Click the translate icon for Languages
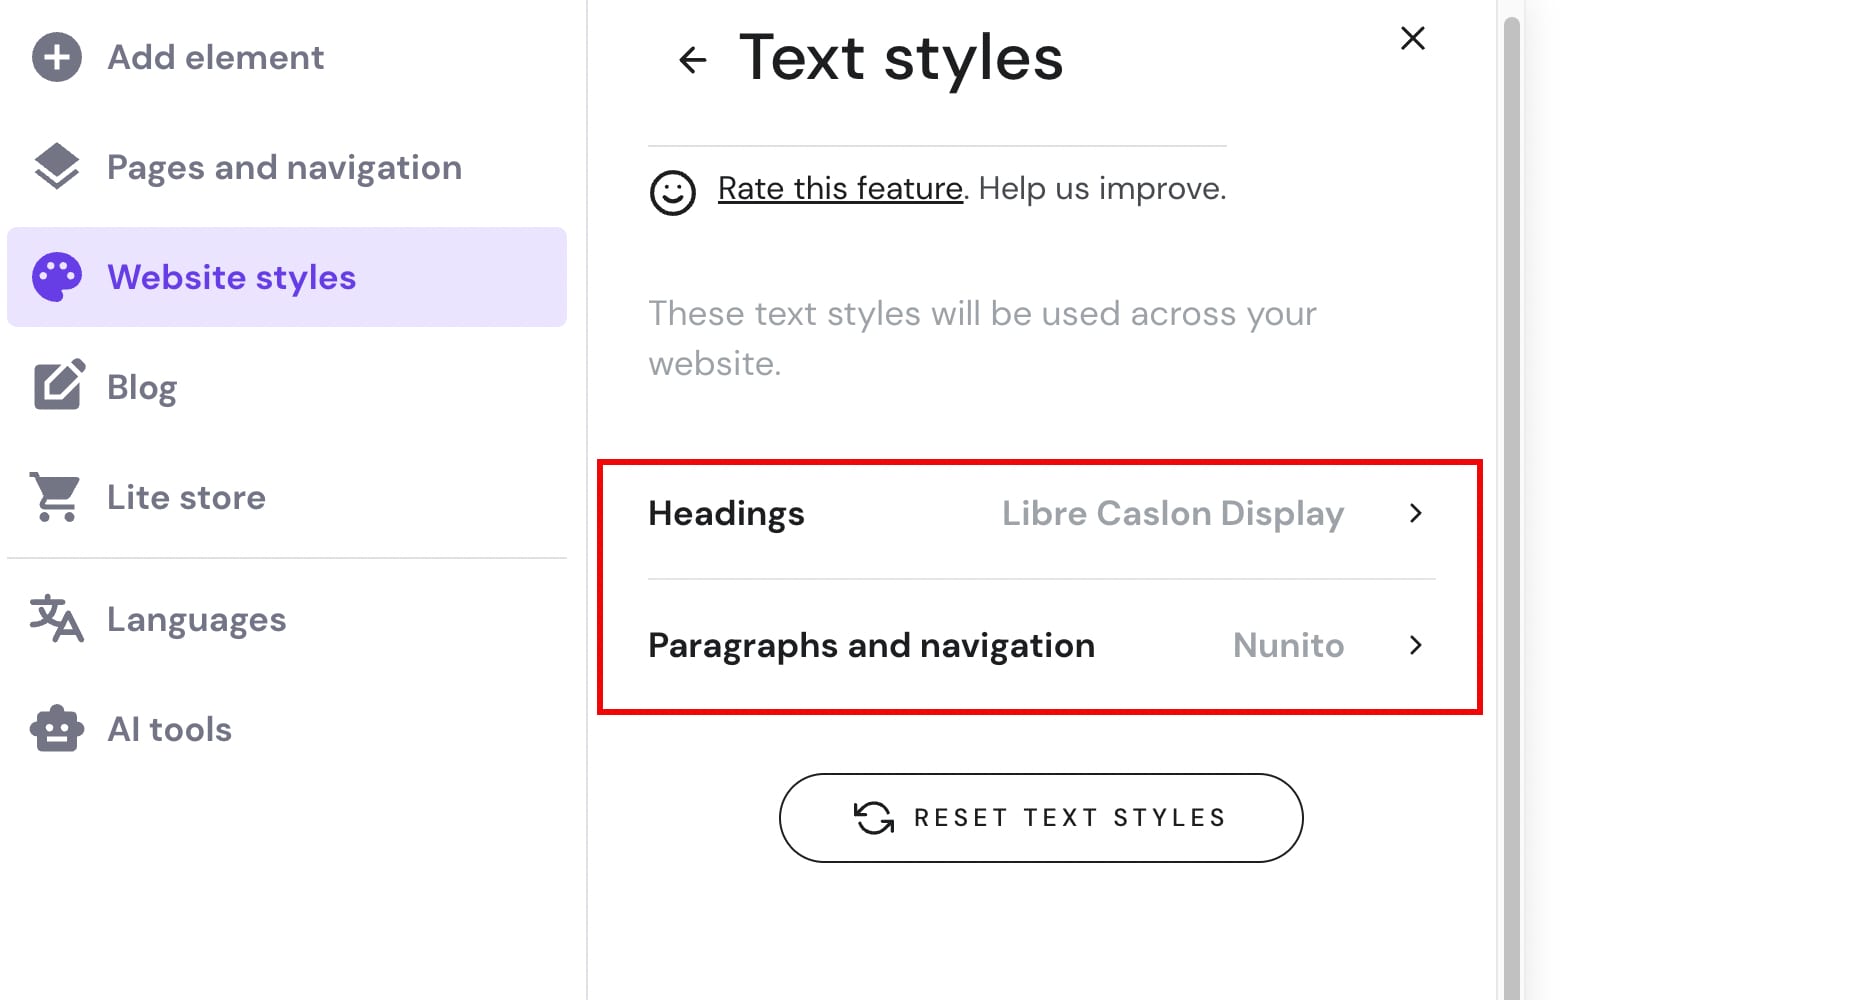1868x1000 pixels. [56, 619]
